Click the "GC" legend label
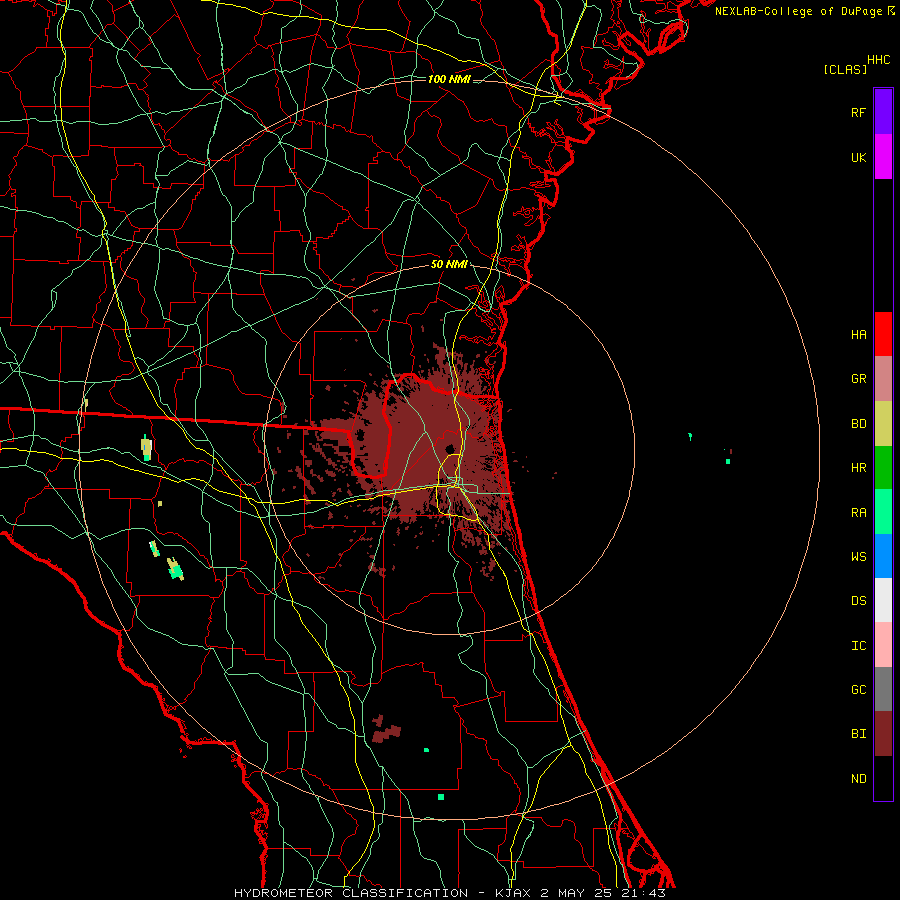 pos(858,690)
